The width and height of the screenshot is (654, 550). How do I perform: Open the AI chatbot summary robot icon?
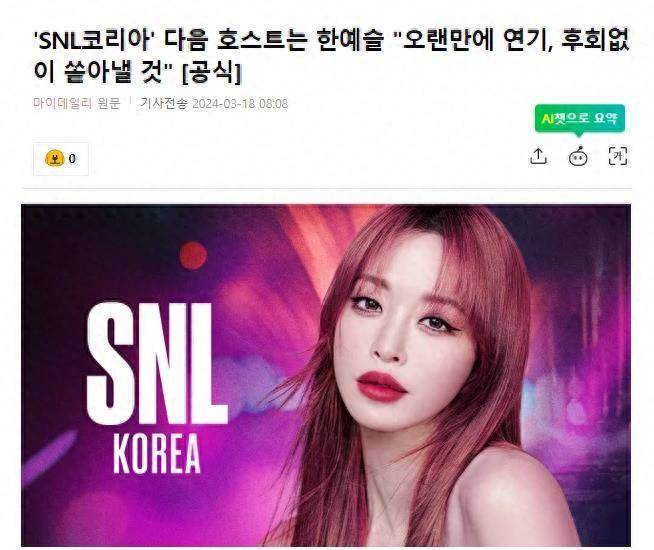pos(578,156)
